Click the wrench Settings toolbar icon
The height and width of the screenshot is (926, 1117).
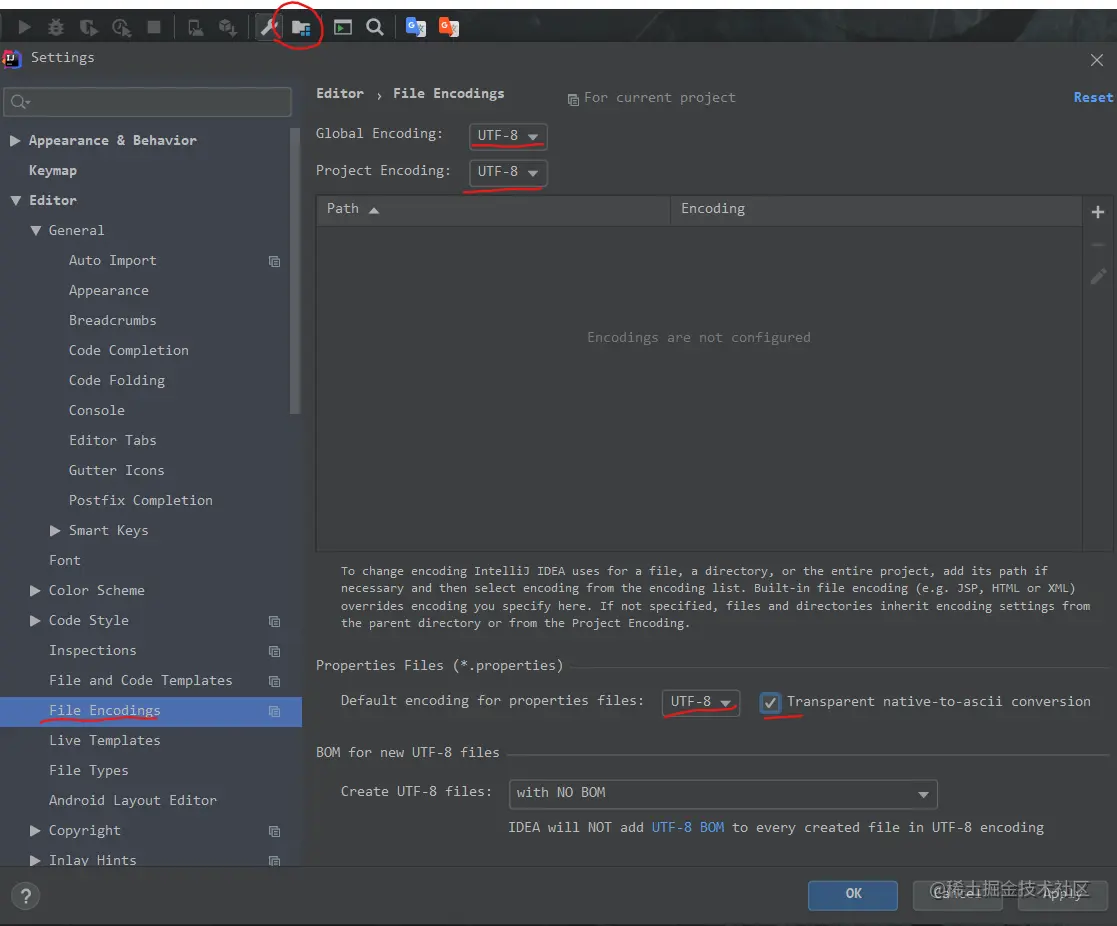(x=269, y=27)
